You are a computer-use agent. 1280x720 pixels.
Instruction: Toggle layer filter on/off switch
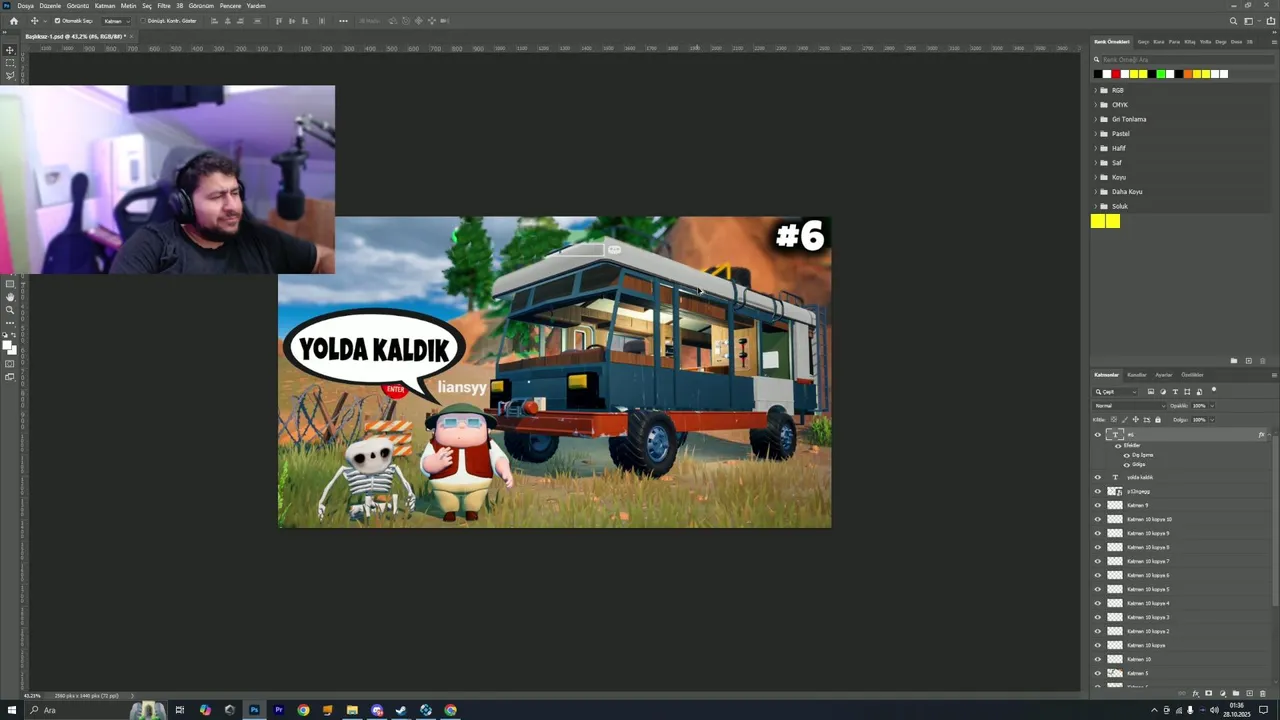click(x=1214, y=390)
